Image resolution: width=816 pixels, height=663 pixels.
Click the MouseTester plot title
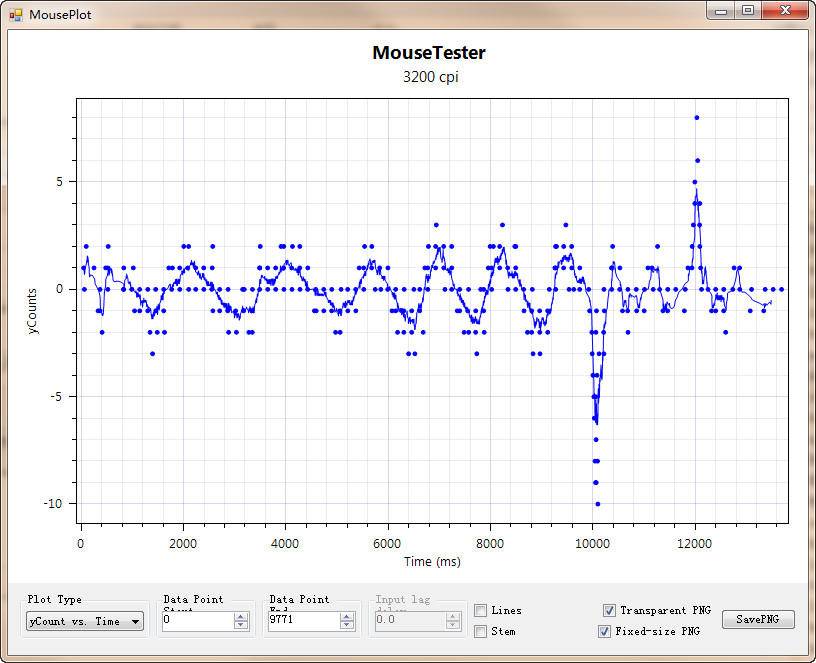click(x=429, y=53)
